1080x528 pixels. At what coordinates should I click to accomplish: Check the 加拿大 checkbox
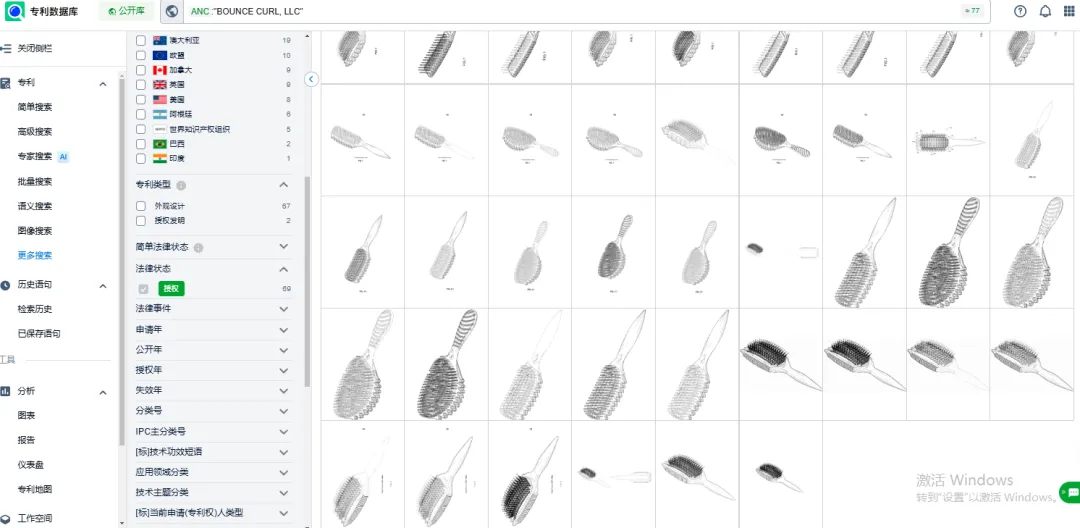pos(141,70)
